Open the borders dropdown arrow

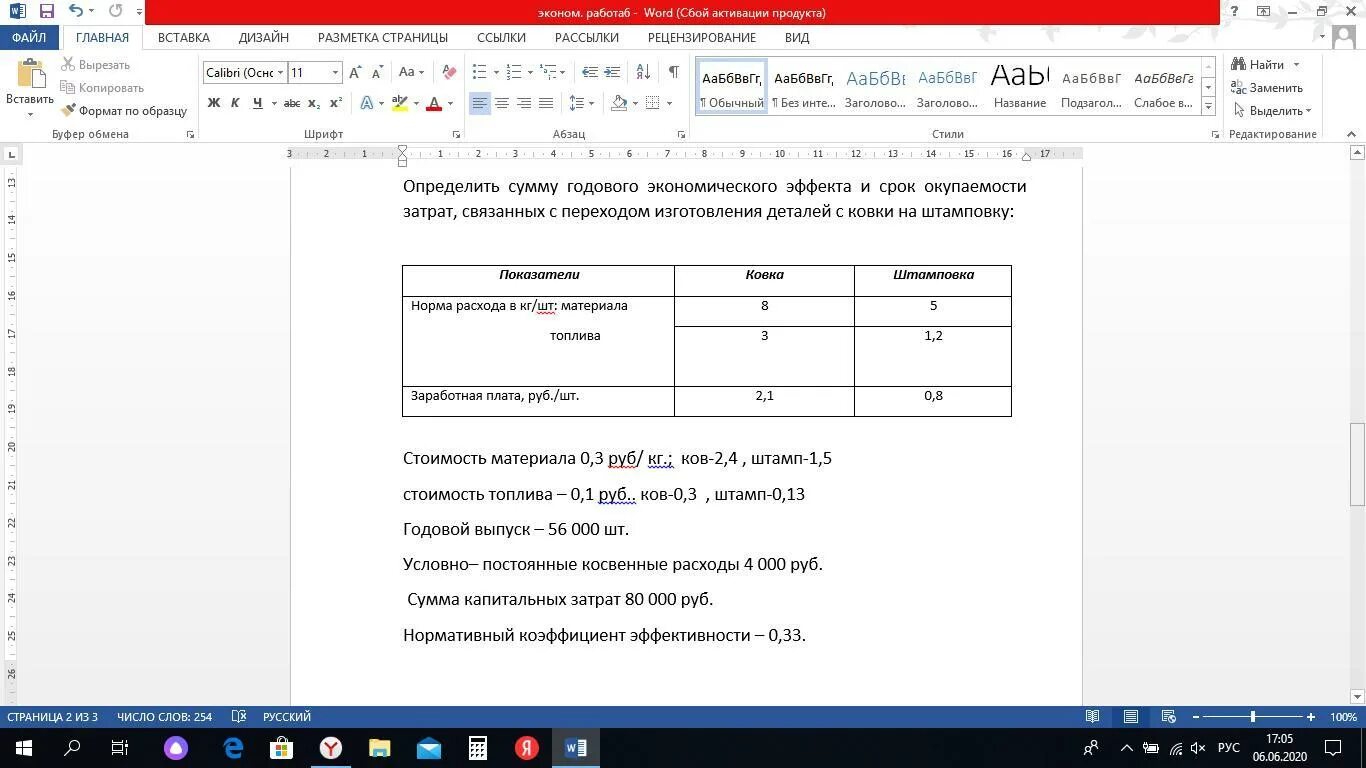669,103
